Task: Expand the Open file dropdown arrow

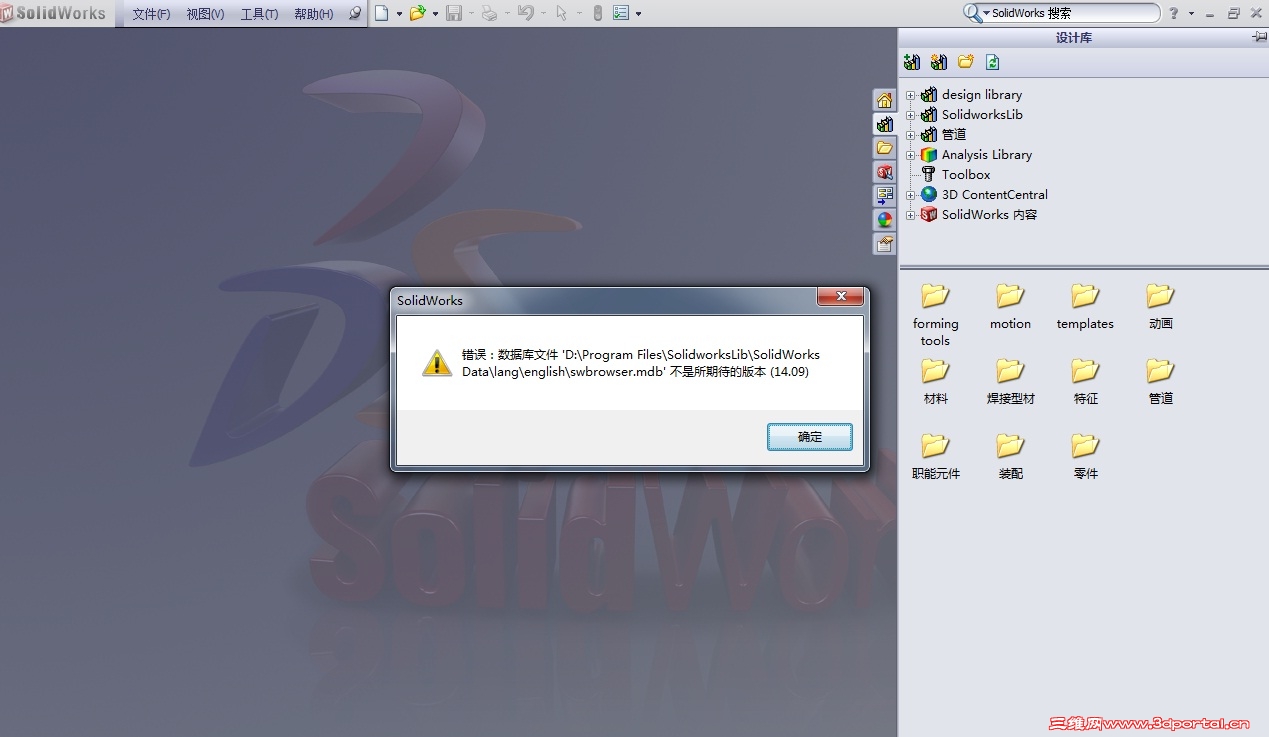Action: pos(435,14)
